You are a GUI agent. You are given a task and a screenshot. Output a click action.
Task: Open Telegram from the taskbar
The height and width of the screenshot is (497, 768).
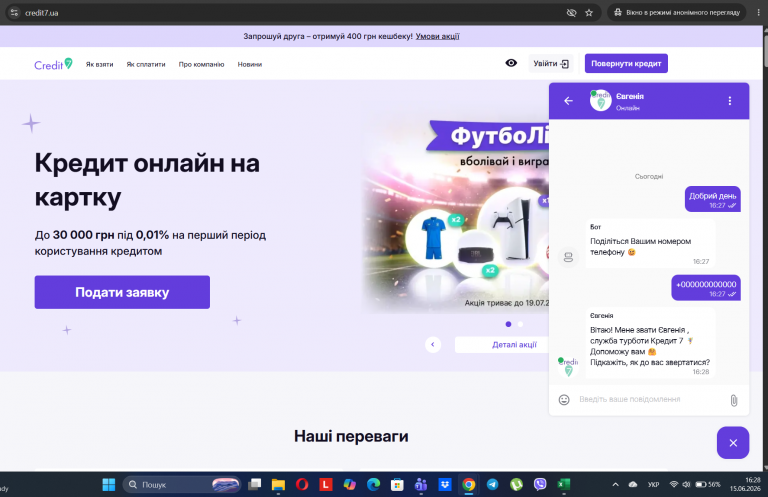tap(493, 485)
